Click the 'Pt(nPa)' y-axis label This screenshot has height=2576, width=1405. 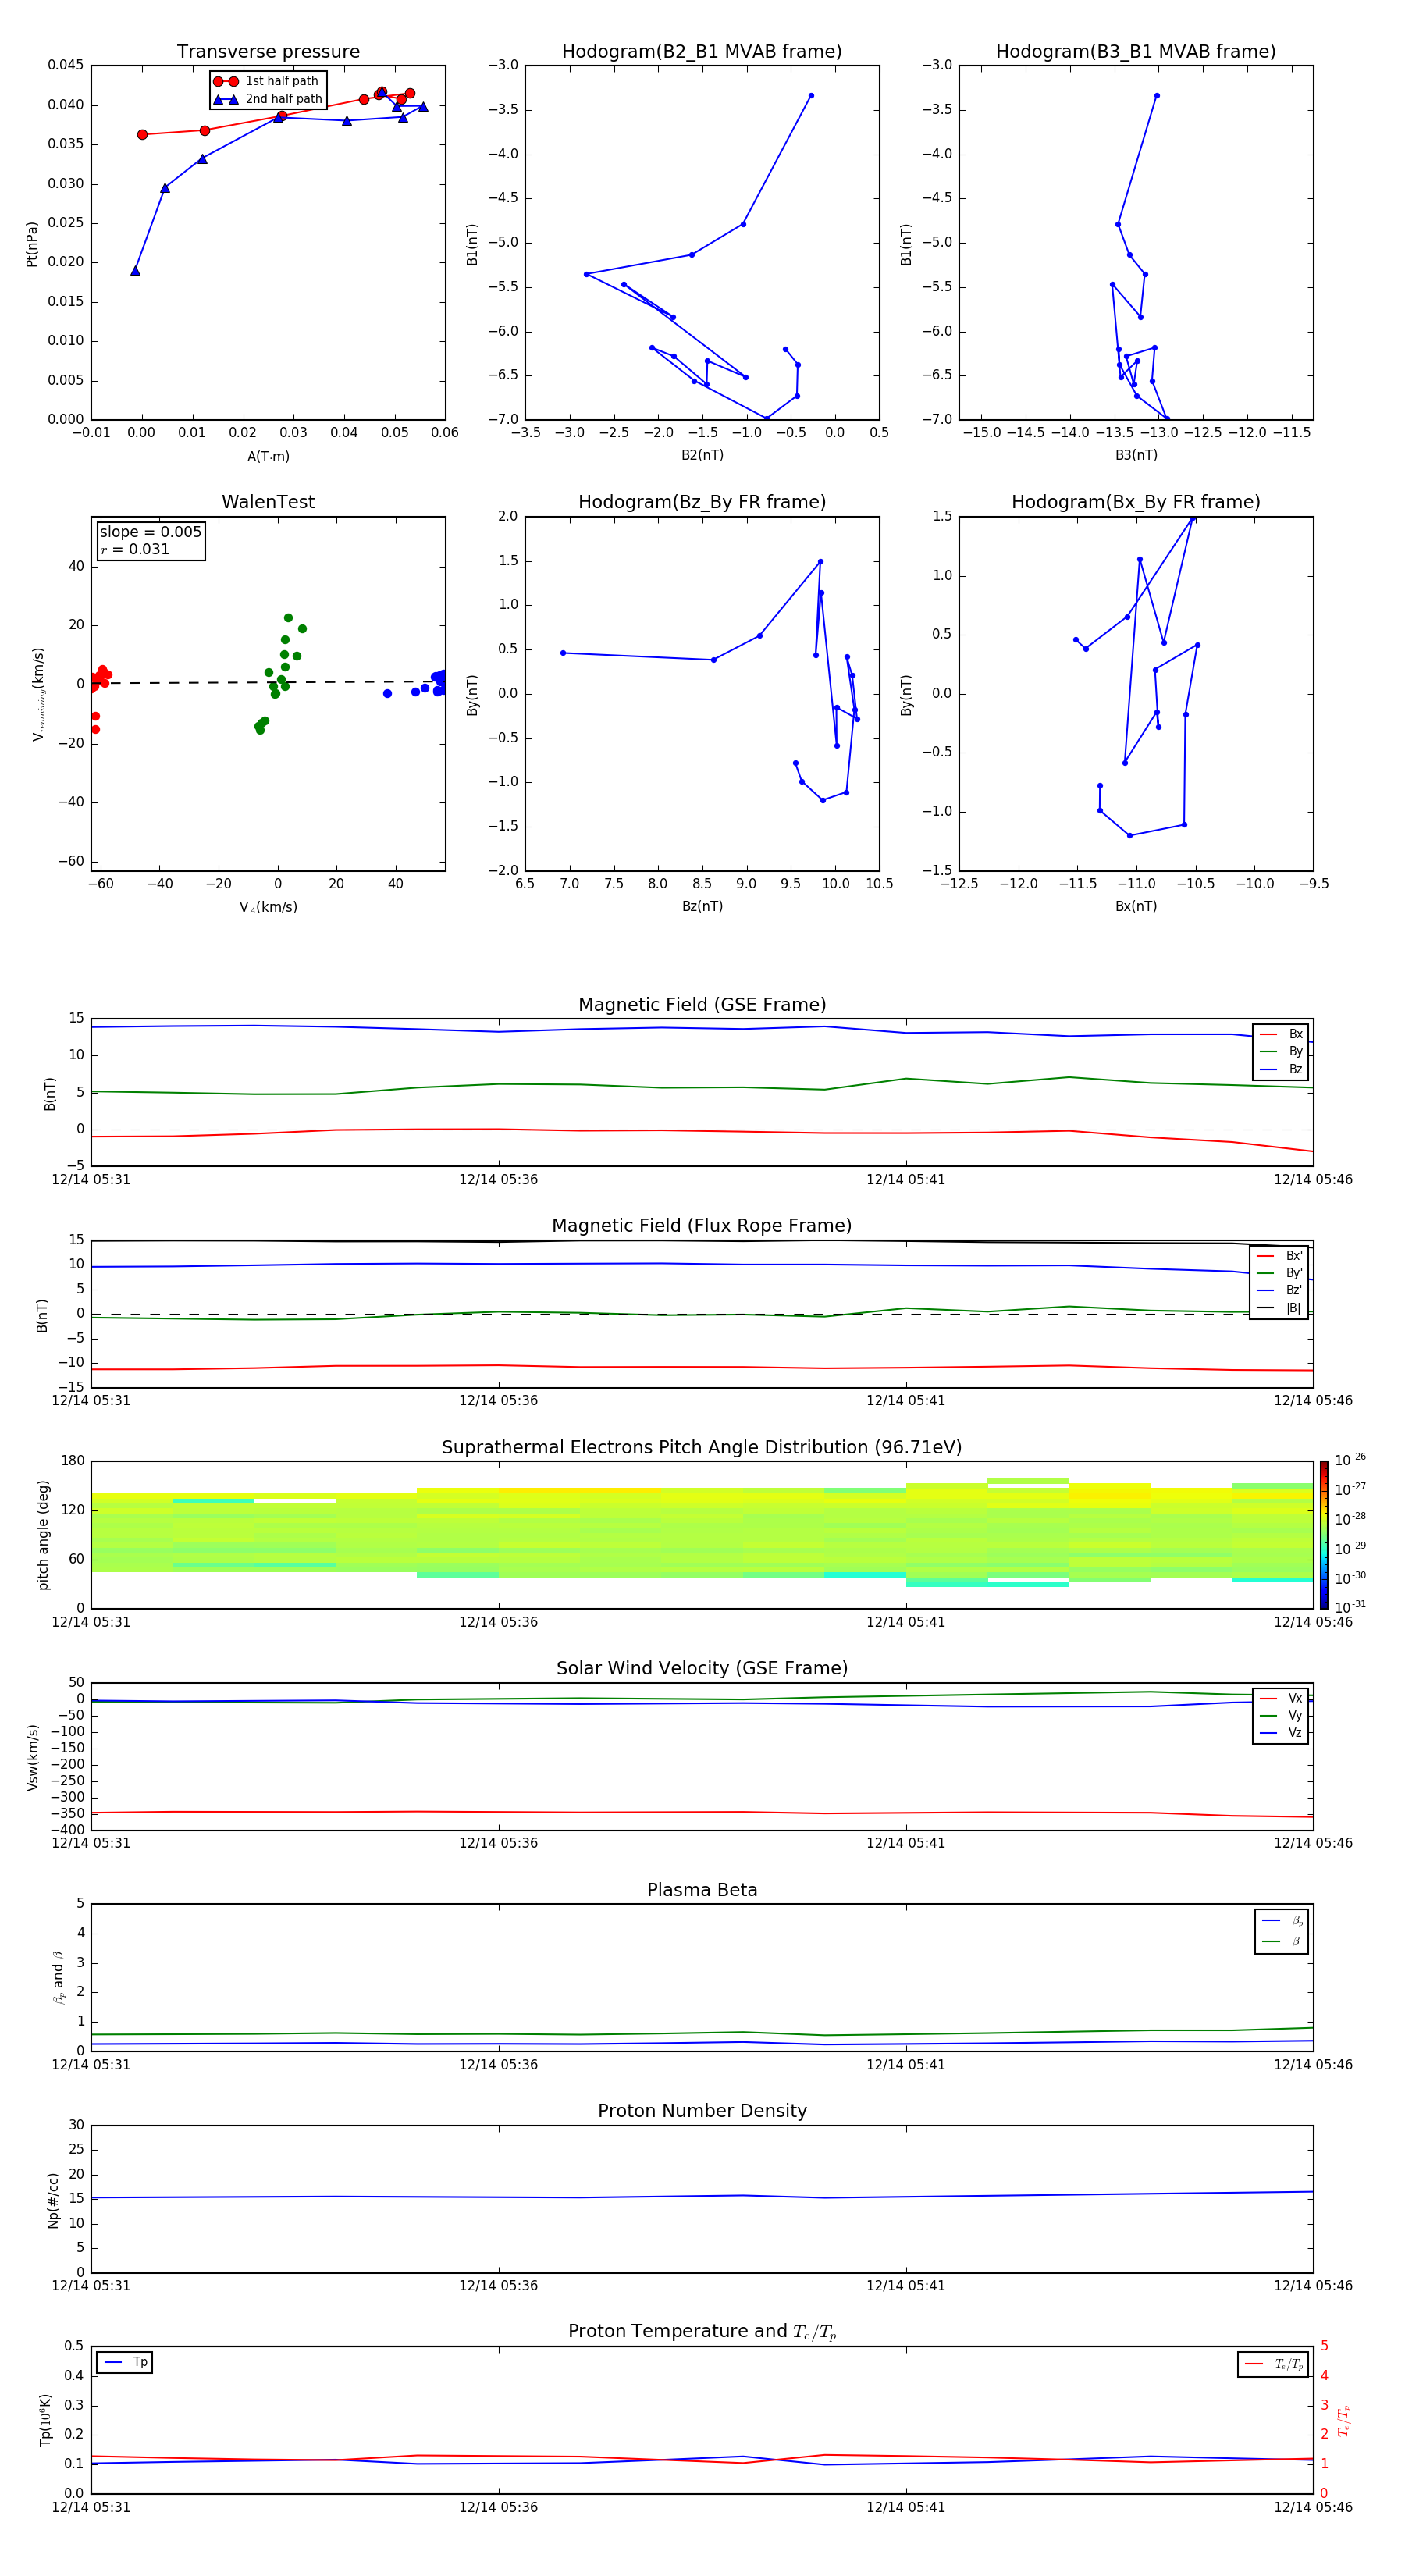coord(32,244)
